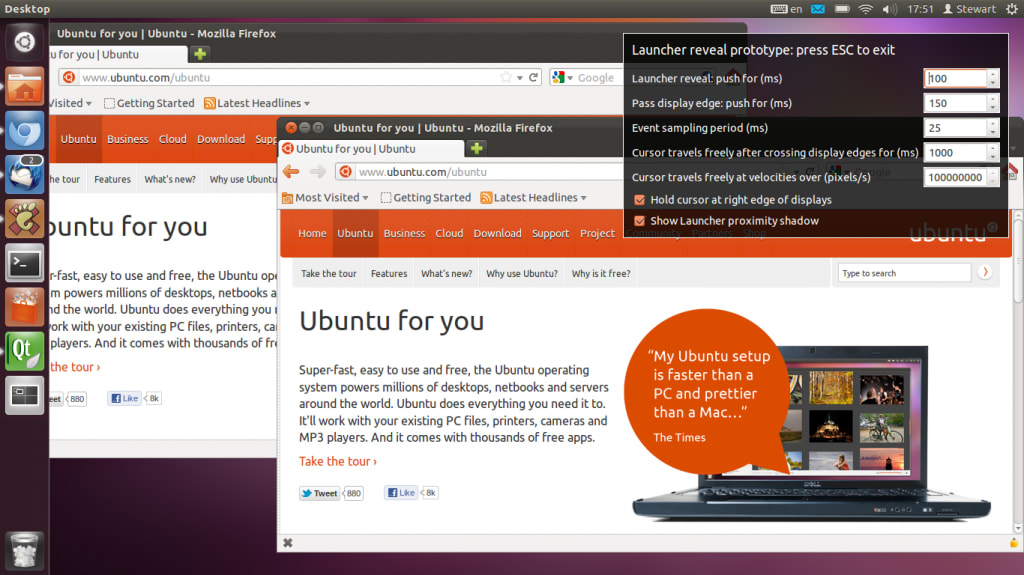Toggle Show Launcher proximity shadow checkbox
Viewport: 1024px width, 575px height.
(x=639, y=221)
